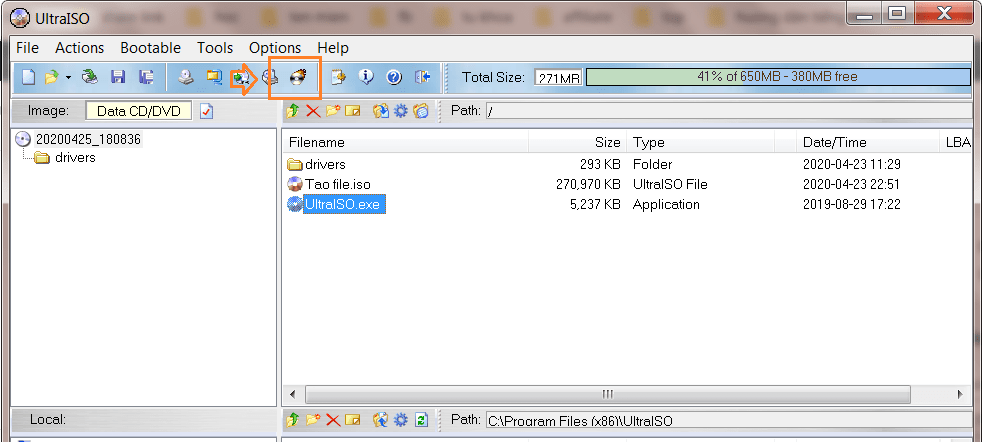Open the Bootable menu
Image resolution: width=982 pixels, height=442 pixels.
click(150, 48)
